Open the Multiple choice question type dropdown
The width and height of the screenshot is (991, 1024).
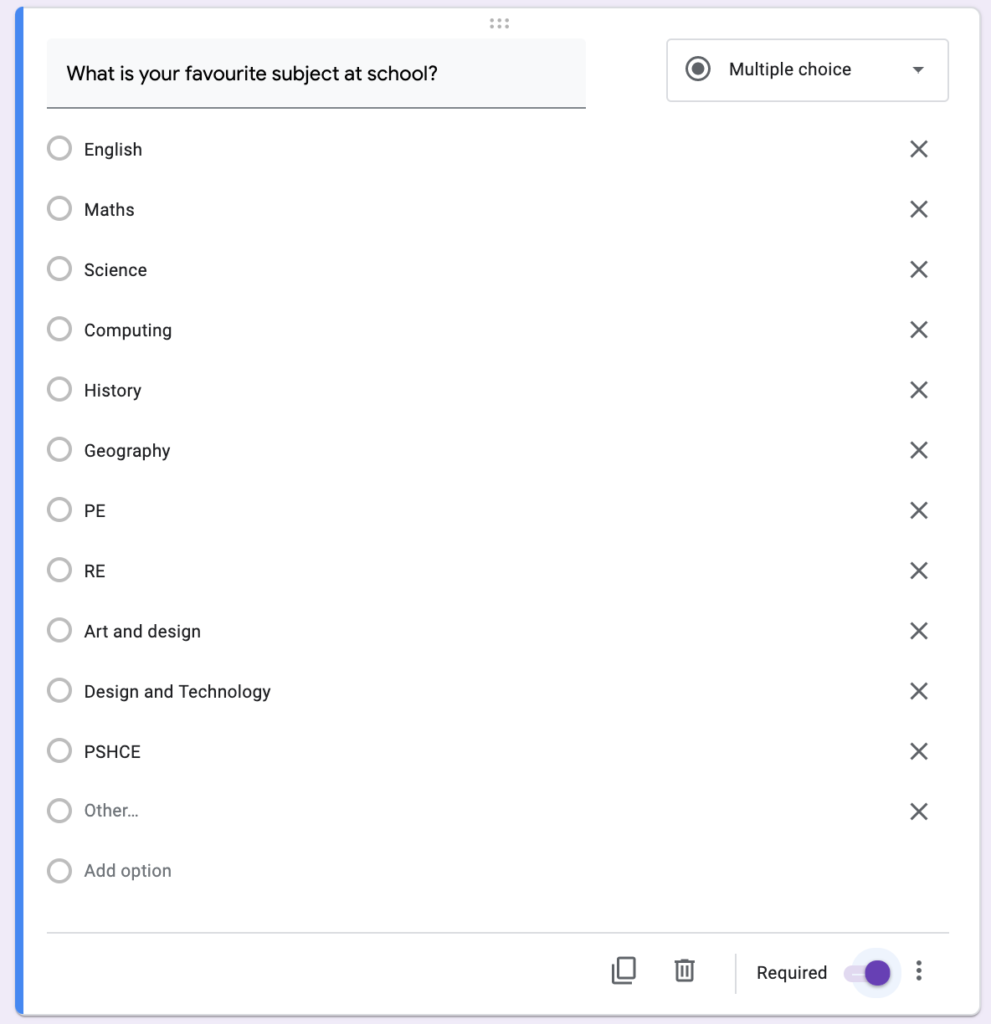806,69
